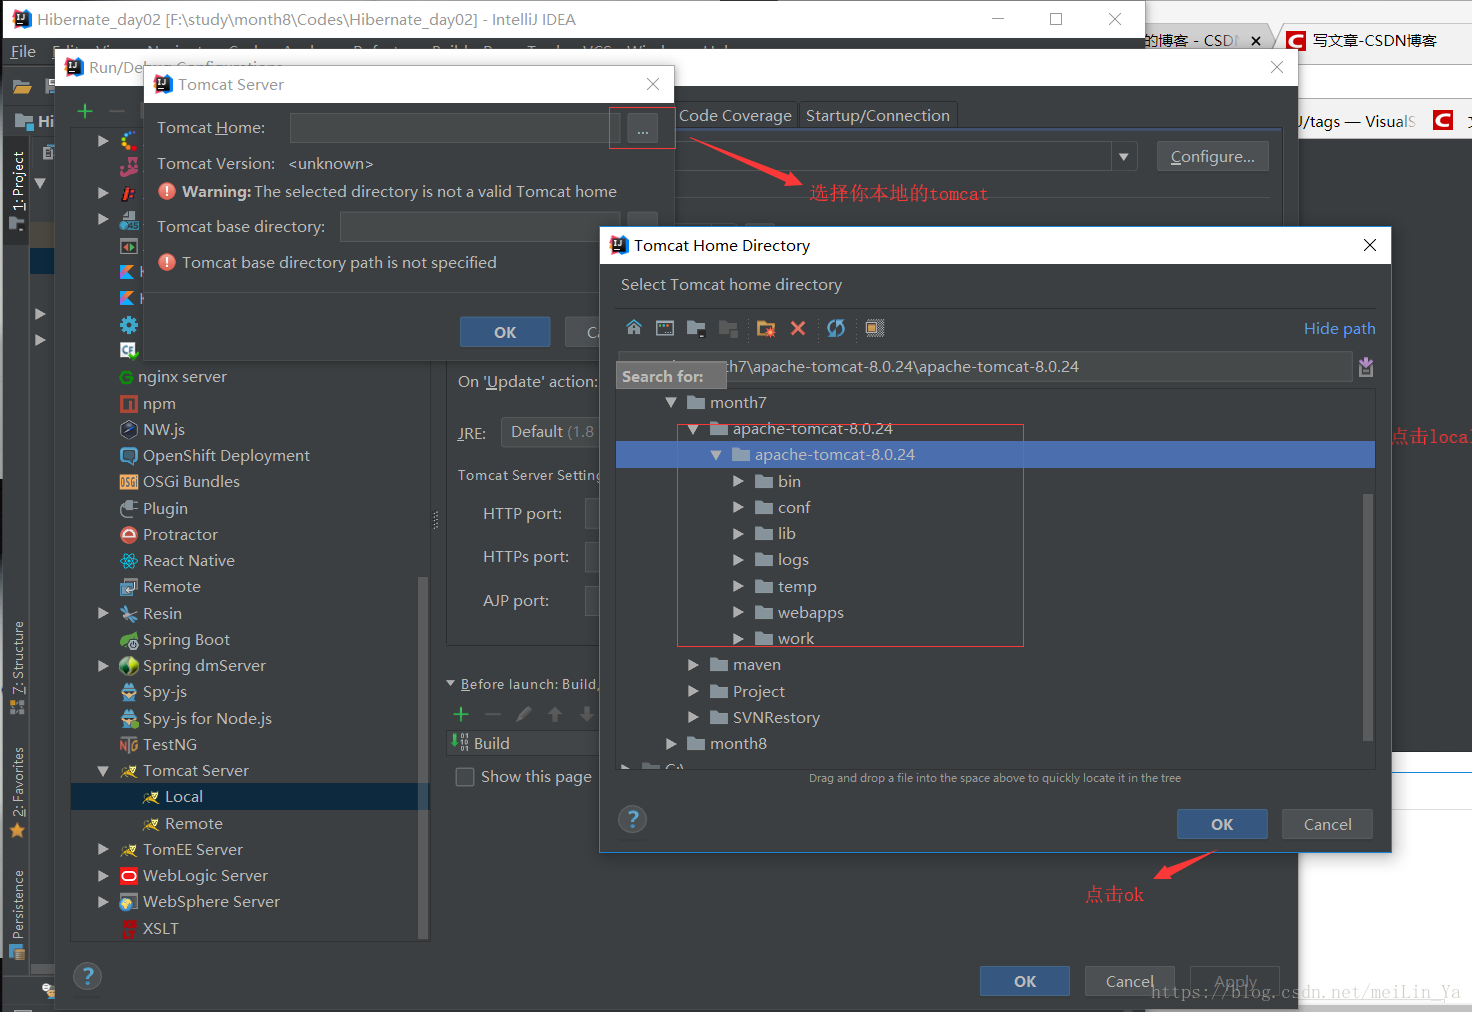
Task: Switch to the Code Coverage tab
Action: pyautogui.click(x=735, y=116)
